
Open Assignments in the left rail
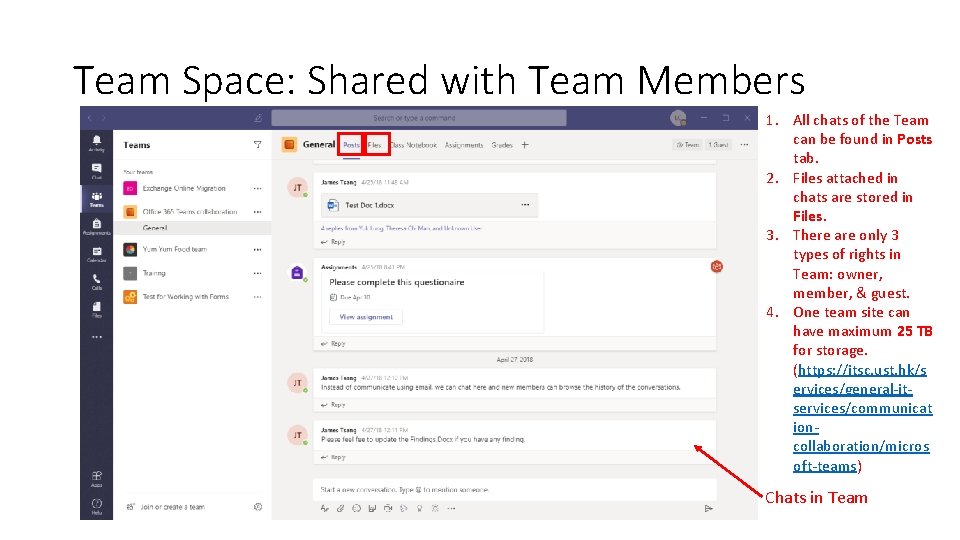point(97,227)
